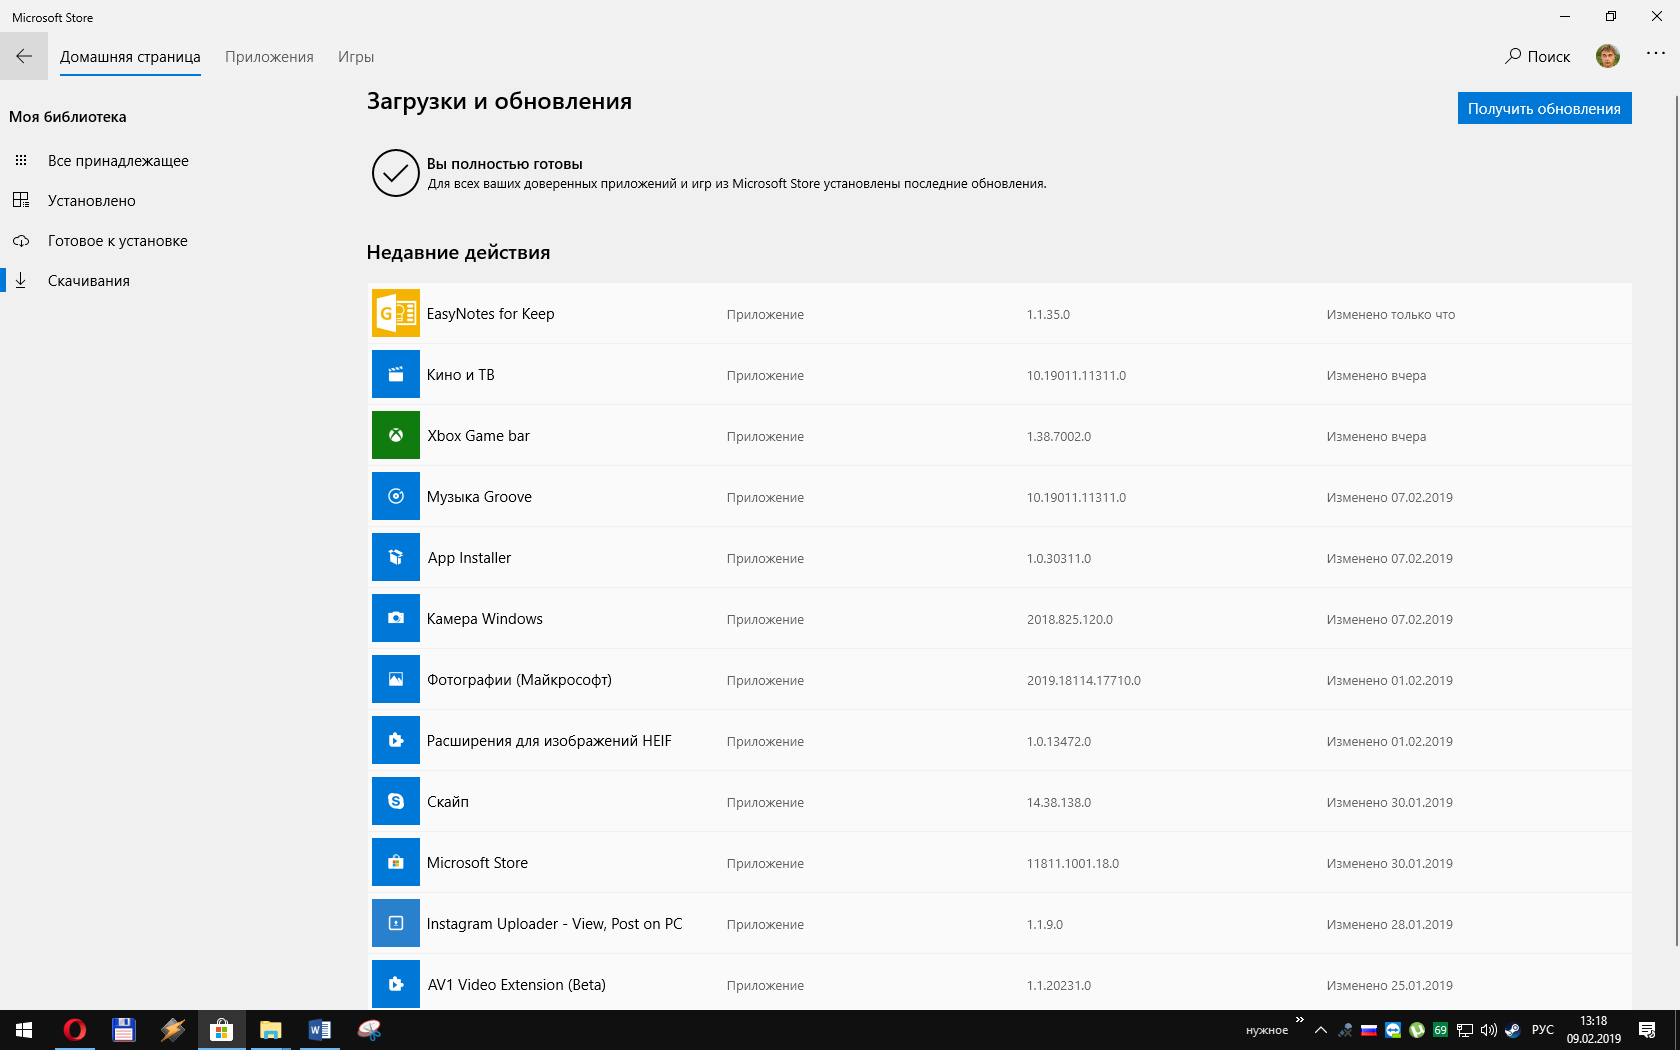Screen dimensions: 1680x1050
Task: Click 'Изменено 25.01.2019' date text
Action: pyautogui.click(x=1390, y=986)
